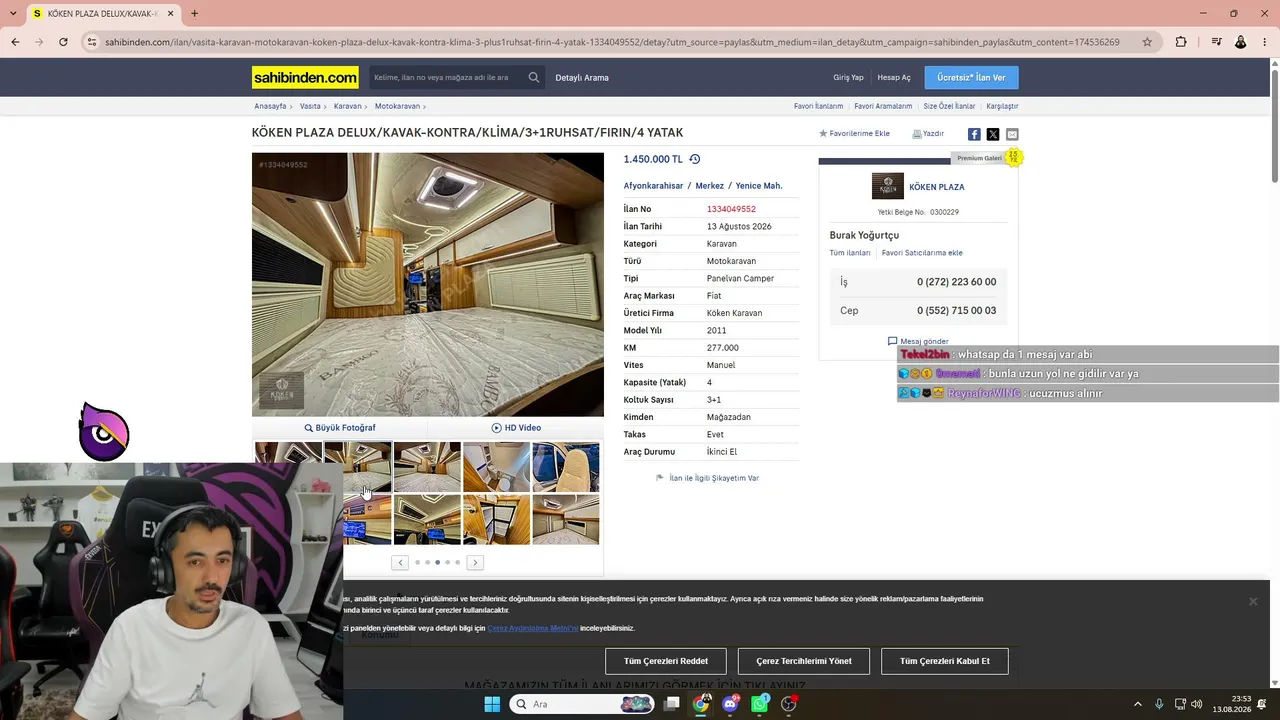Add listing with Favorilerime Ekle
1280x720 pixels.
tap(854, 134)
